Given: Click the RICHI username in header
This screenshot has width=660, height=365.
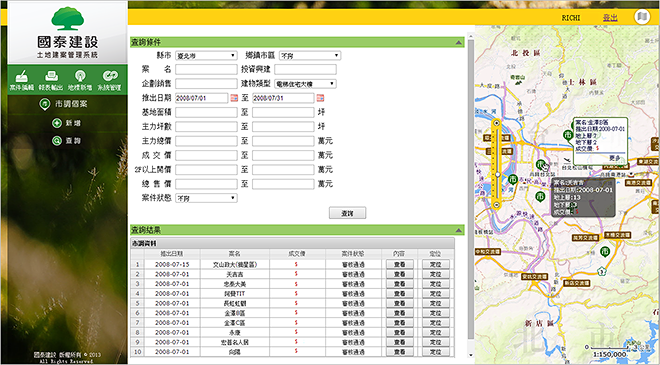Looking at the screenshot, I should point(571,18).
